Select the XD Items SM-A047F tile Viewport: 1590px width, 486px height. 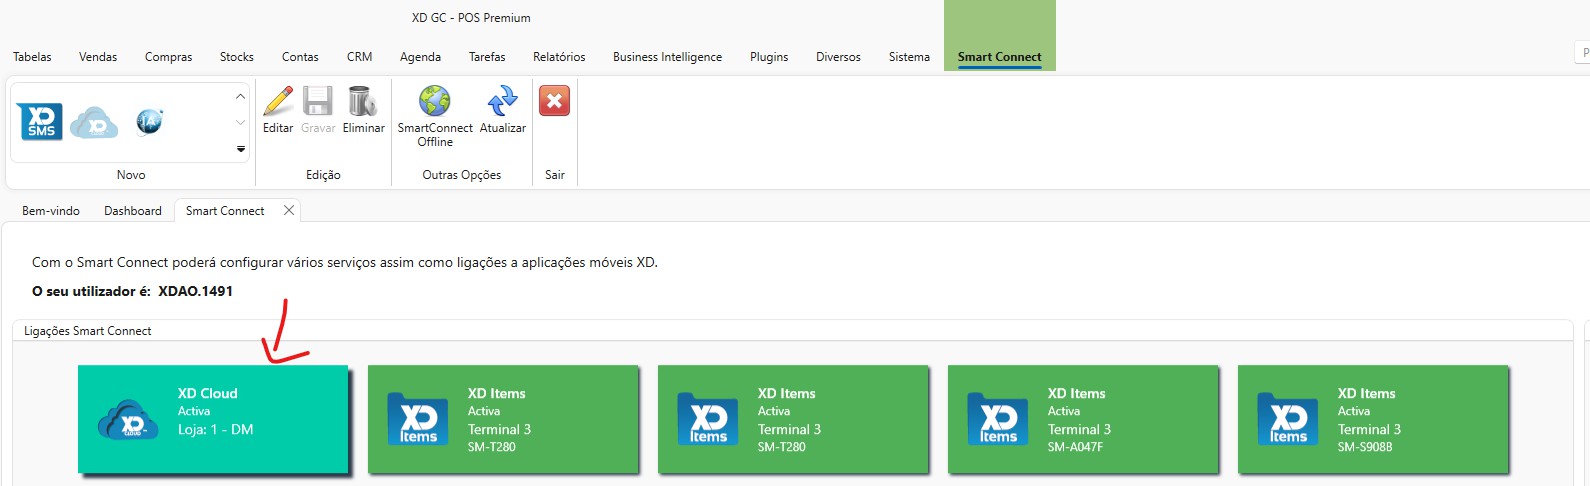(x=1083, y=419)
